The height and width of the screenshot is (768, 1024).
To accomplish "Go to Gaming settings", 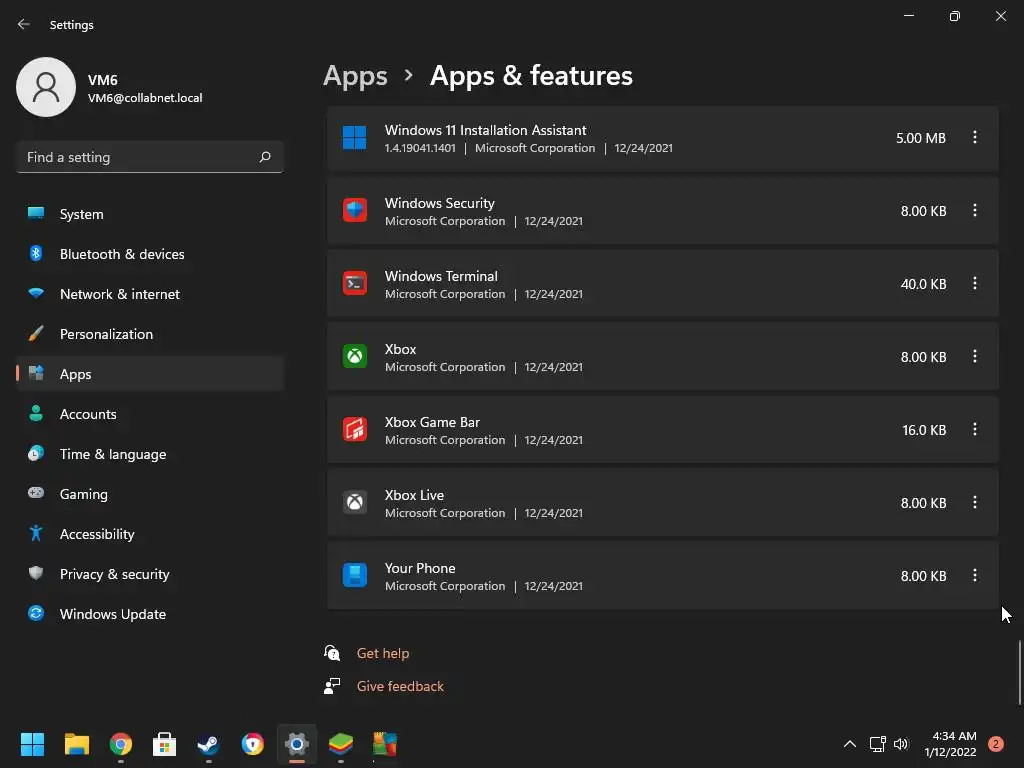I will coord(150,494).
